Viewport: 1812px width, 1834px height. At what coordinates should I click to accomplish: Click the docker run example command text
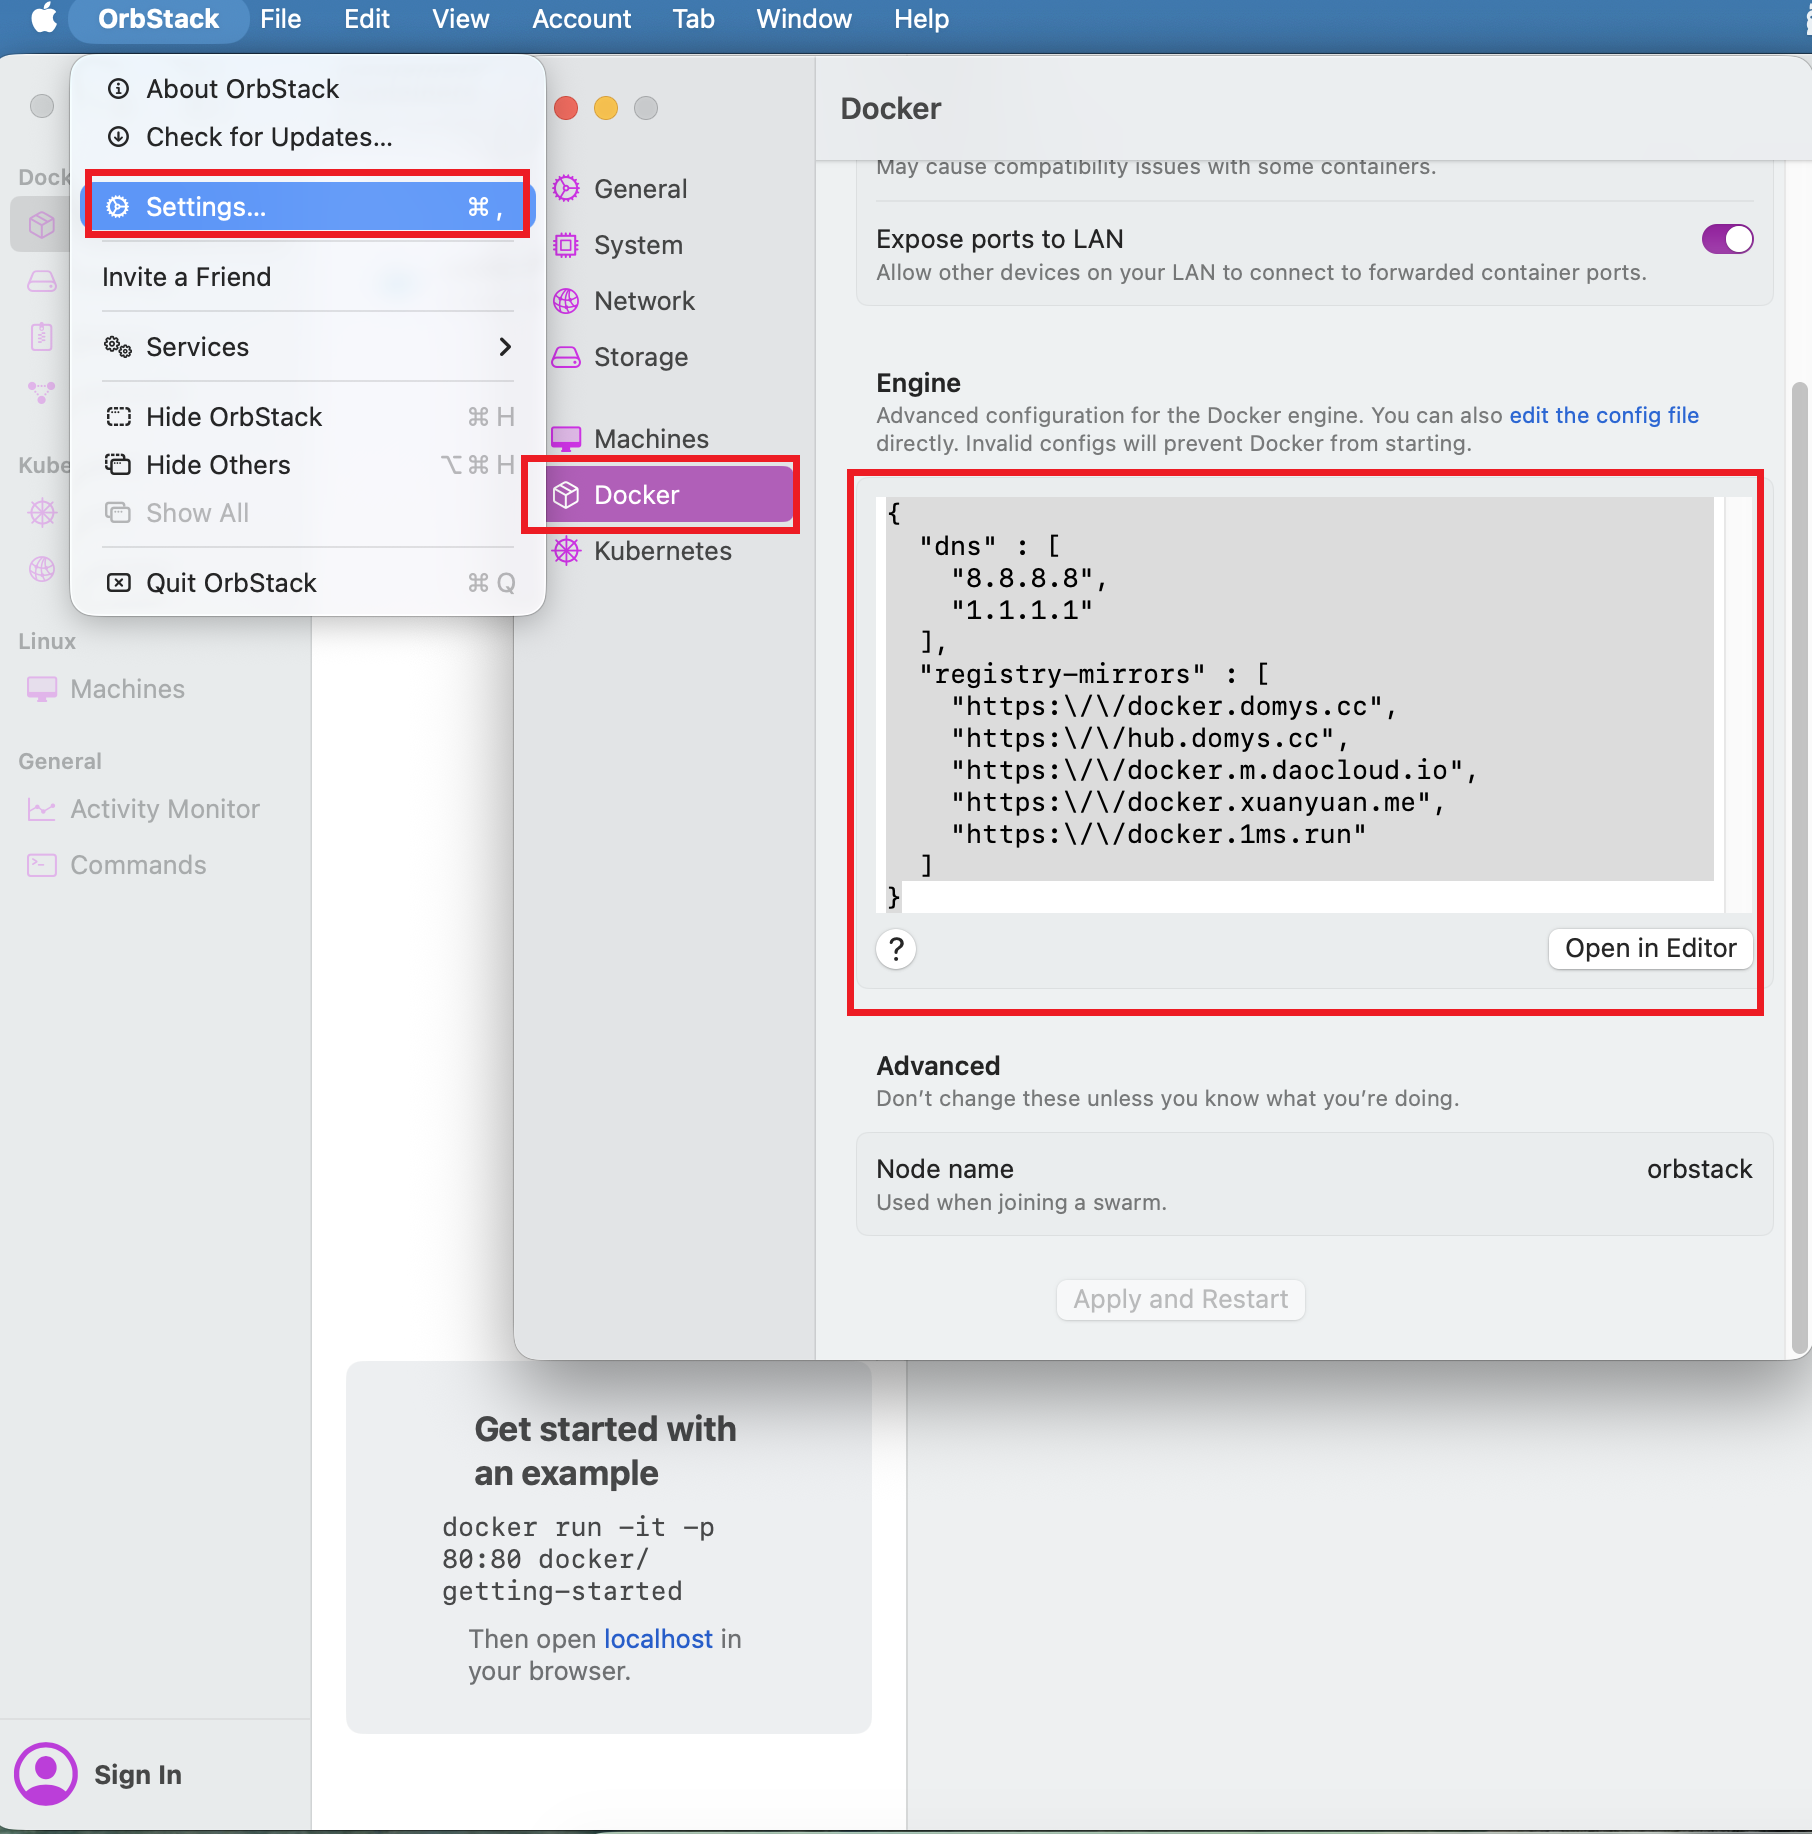(578, 1559)
